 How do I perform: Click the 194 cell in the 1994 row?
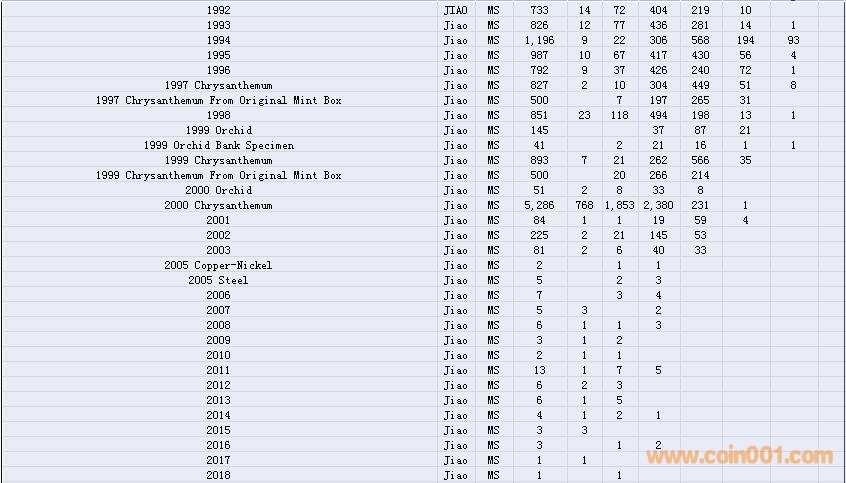click(745, 40)
